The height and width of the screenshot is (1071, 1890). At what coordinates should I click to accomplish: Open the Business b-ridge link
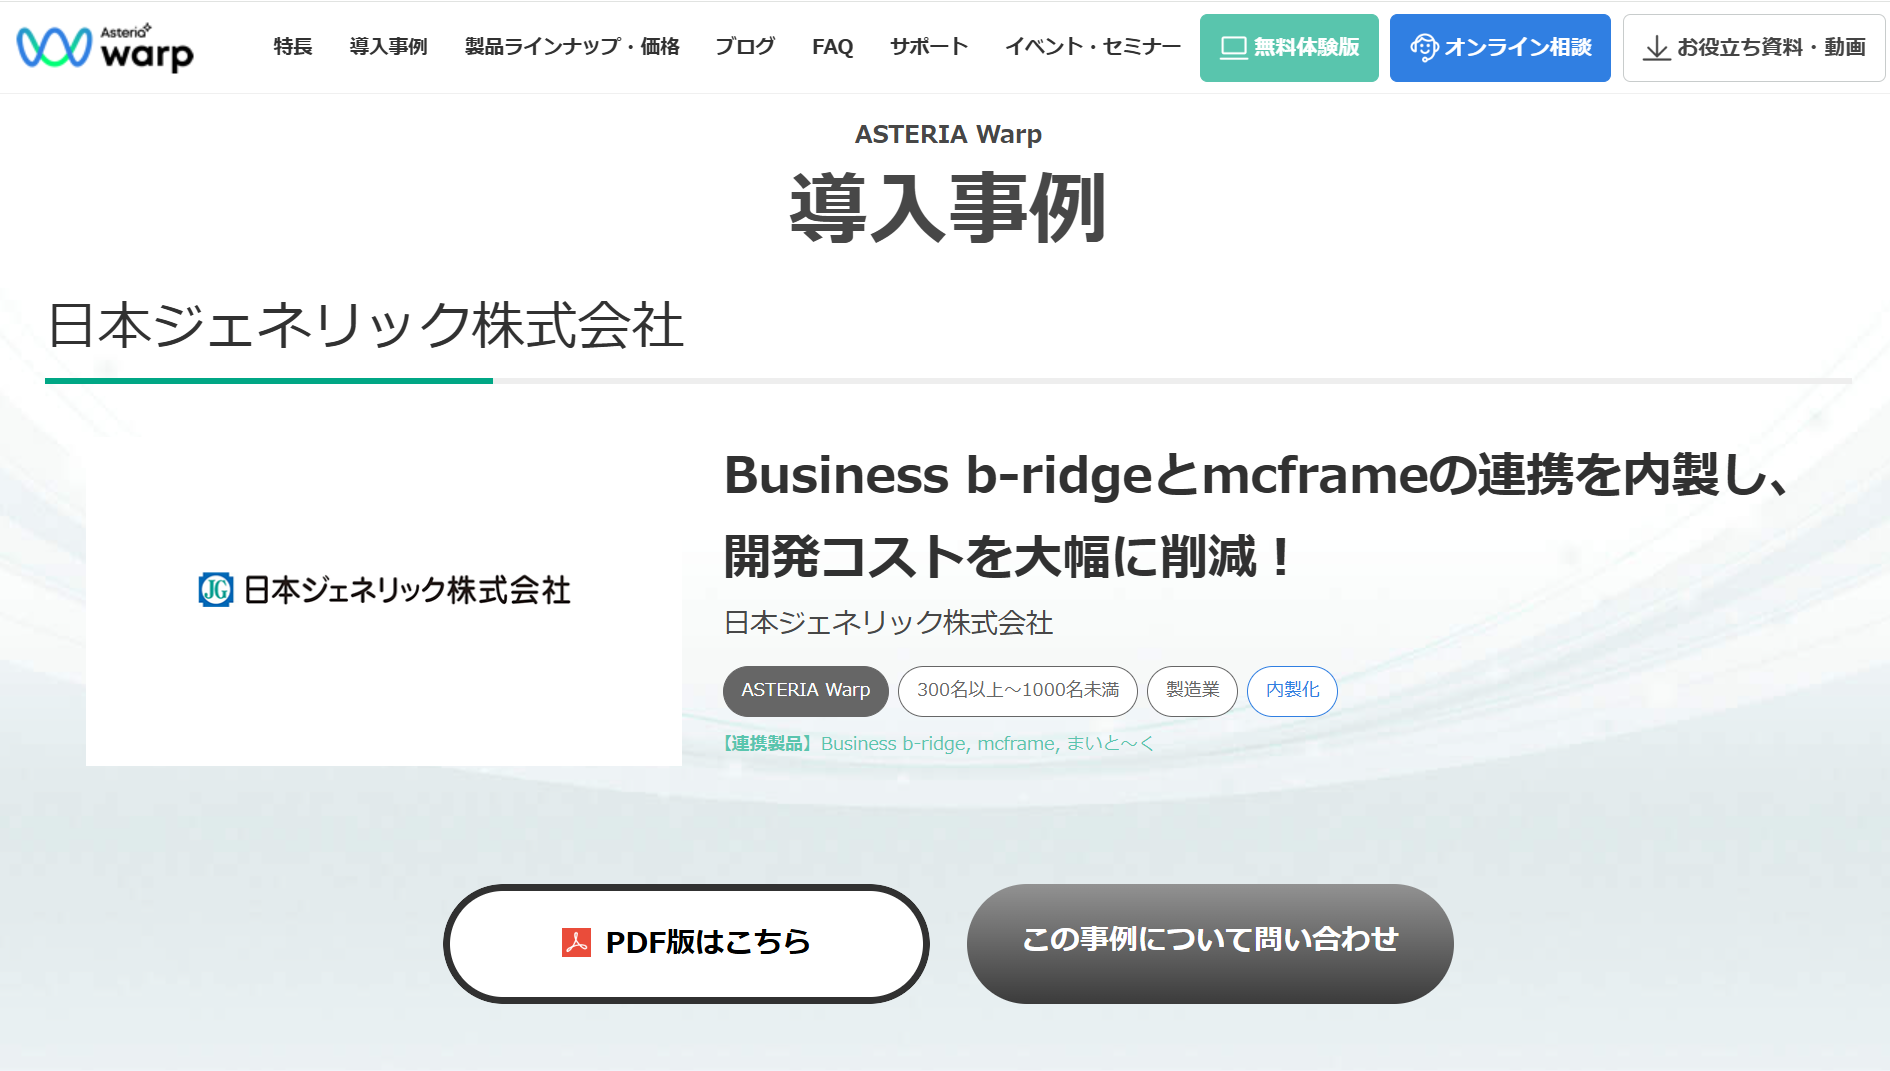tap(893, 743)
